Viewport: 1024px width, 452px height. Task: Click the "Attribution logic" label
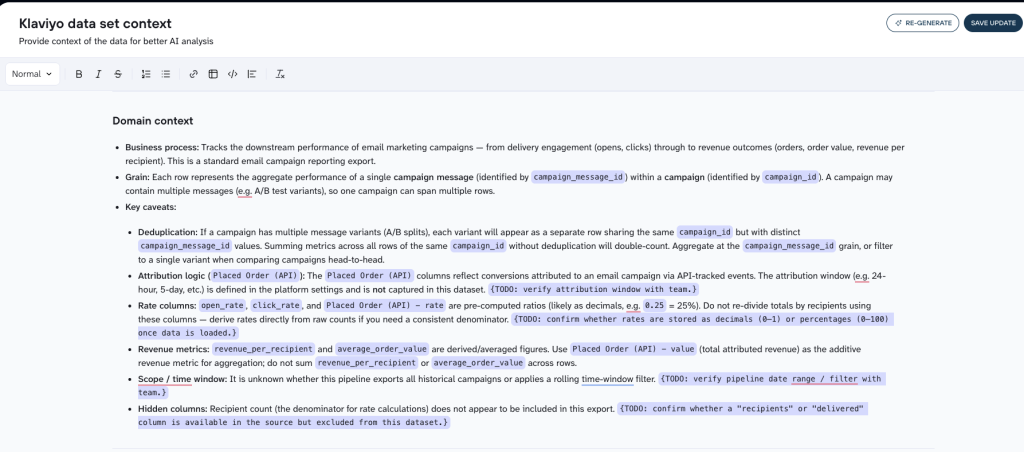tap(171, 276)
